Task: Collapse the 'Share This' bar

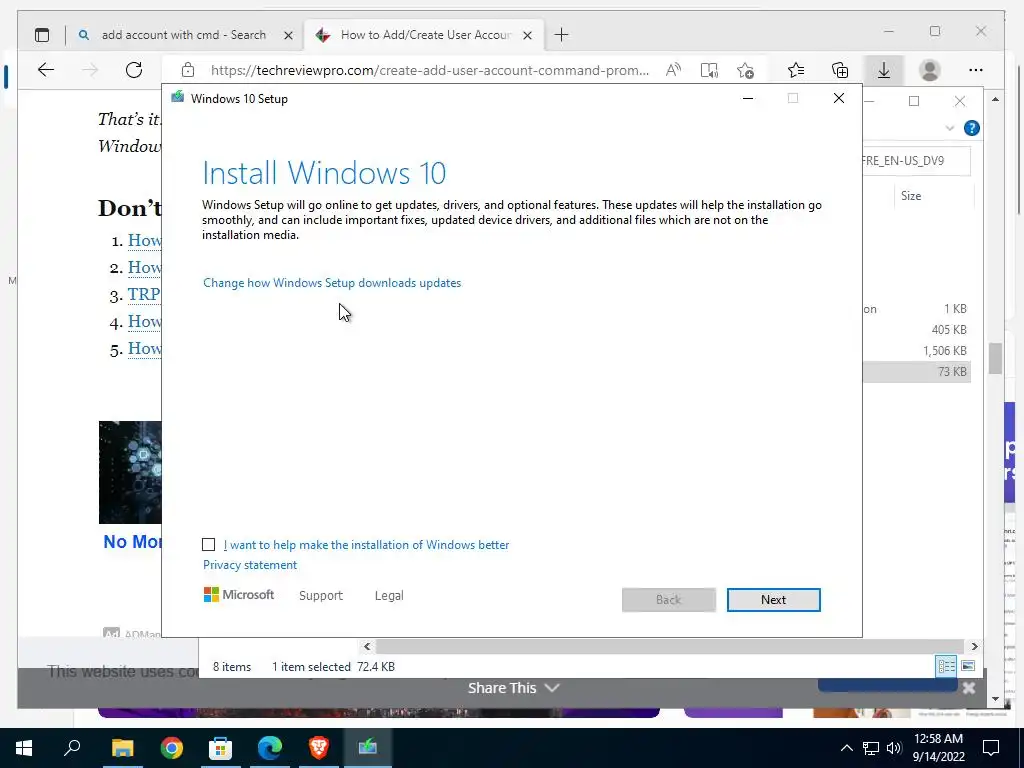Action: [x=513, y=688]
